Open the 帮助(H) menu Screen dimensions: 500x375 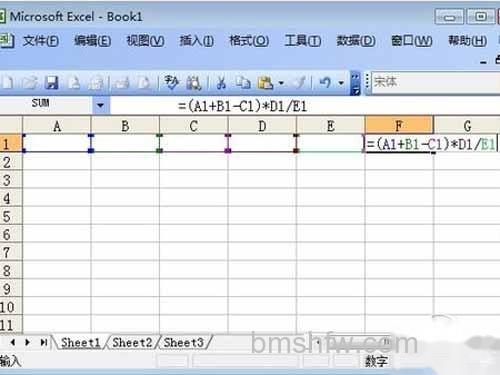click(x=467, y=41)
